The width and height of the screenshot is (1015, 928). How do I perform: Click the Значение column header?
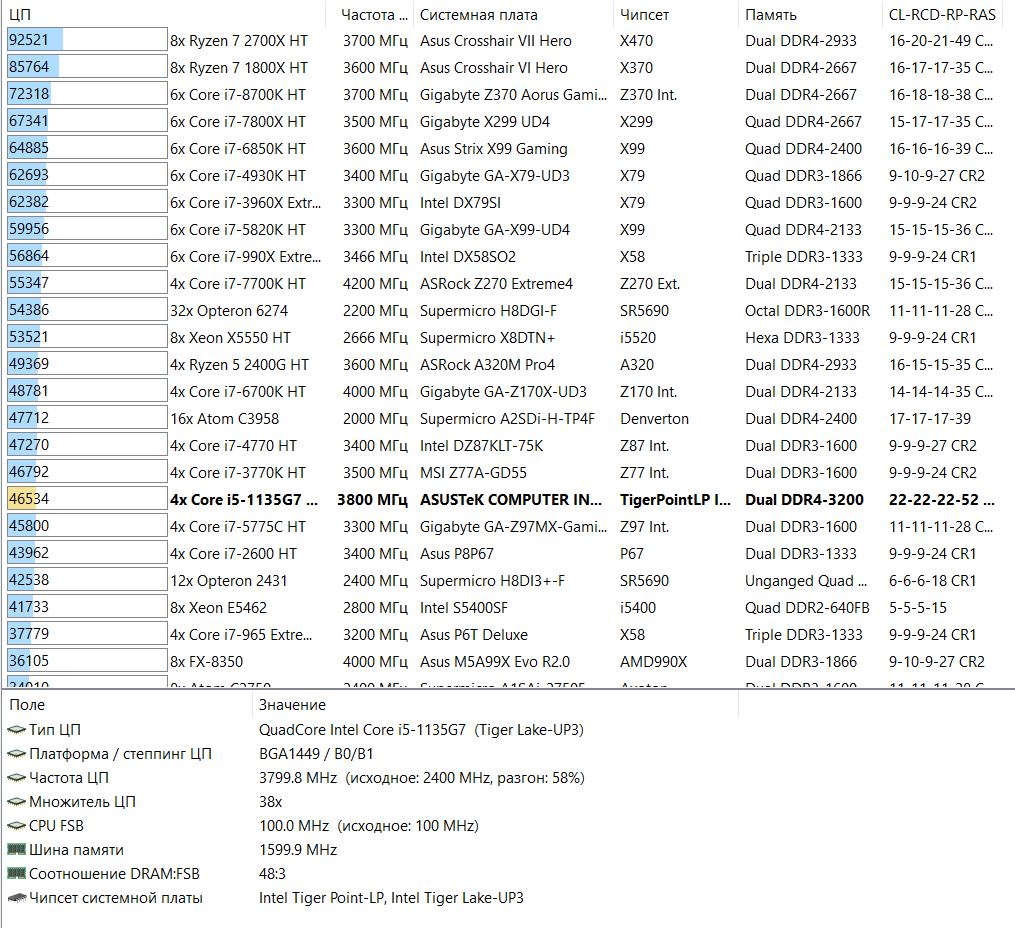point(495,705)
